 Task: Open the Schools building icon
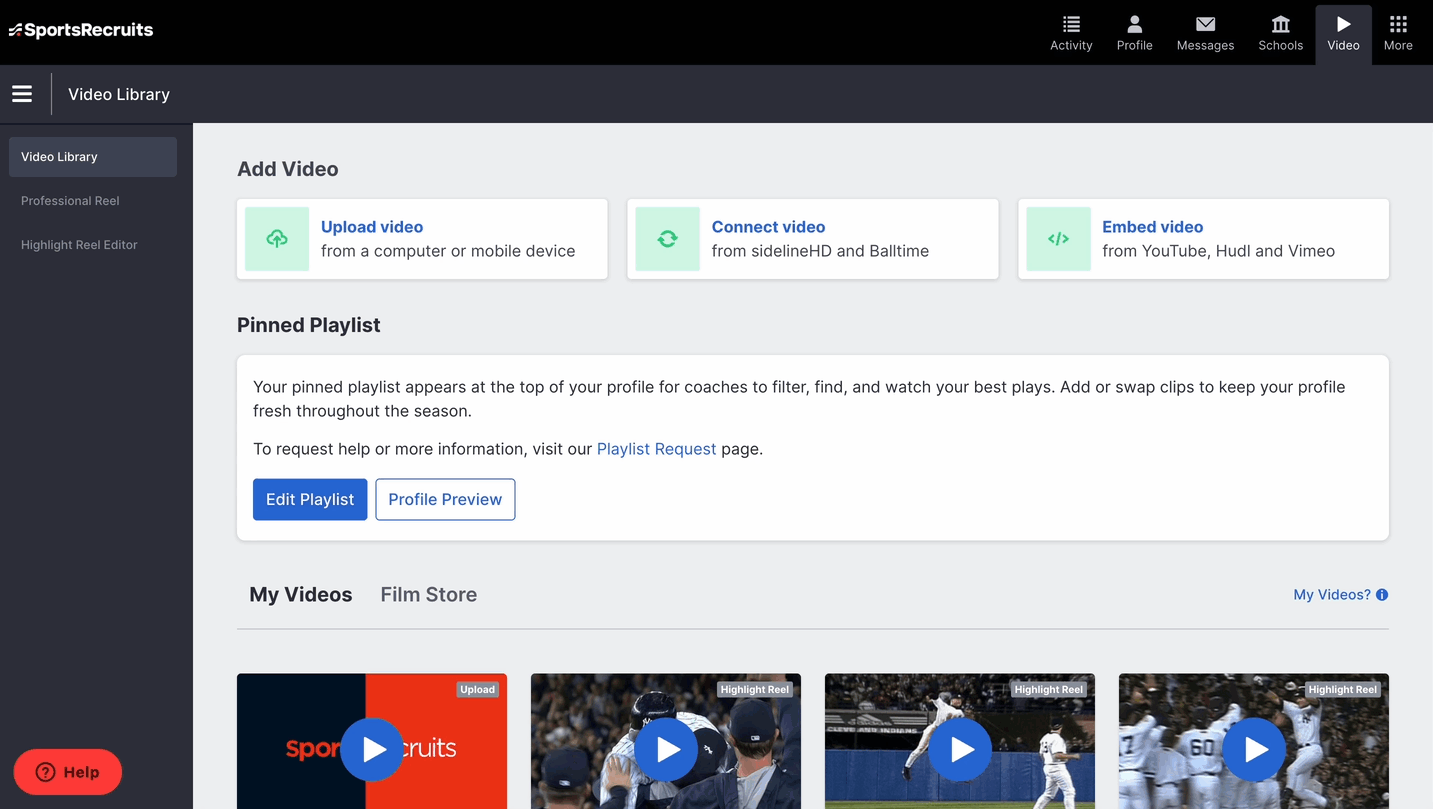(x=1280, y=24)
